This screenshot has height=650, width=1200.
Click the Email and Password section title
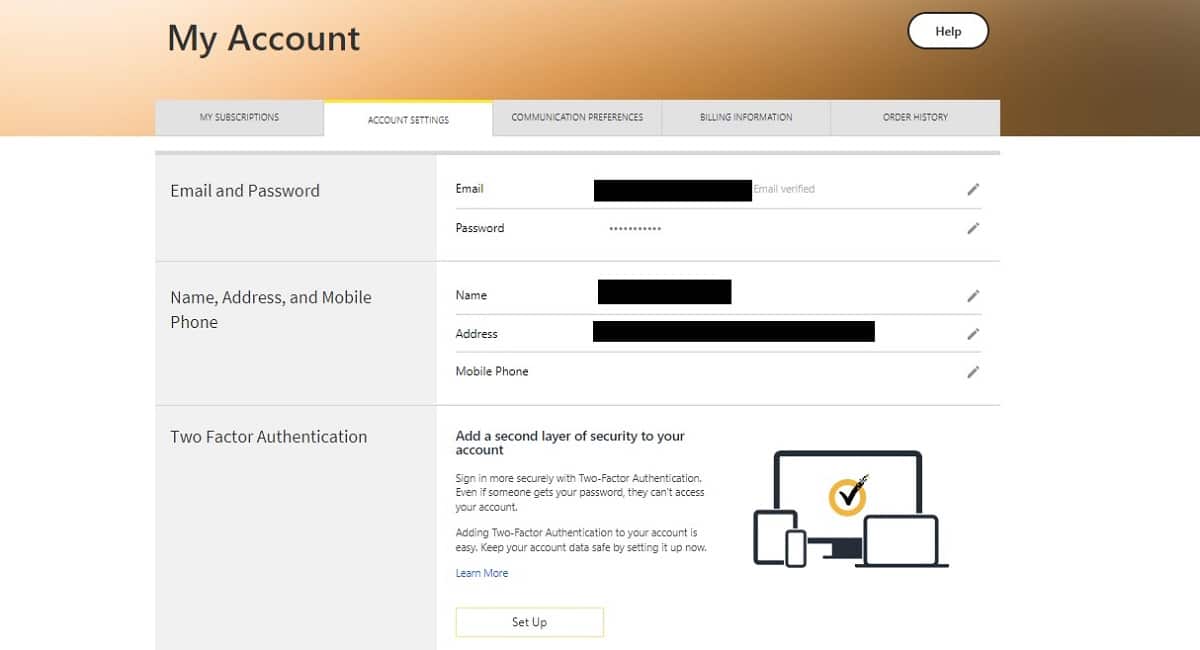point(245,191)
